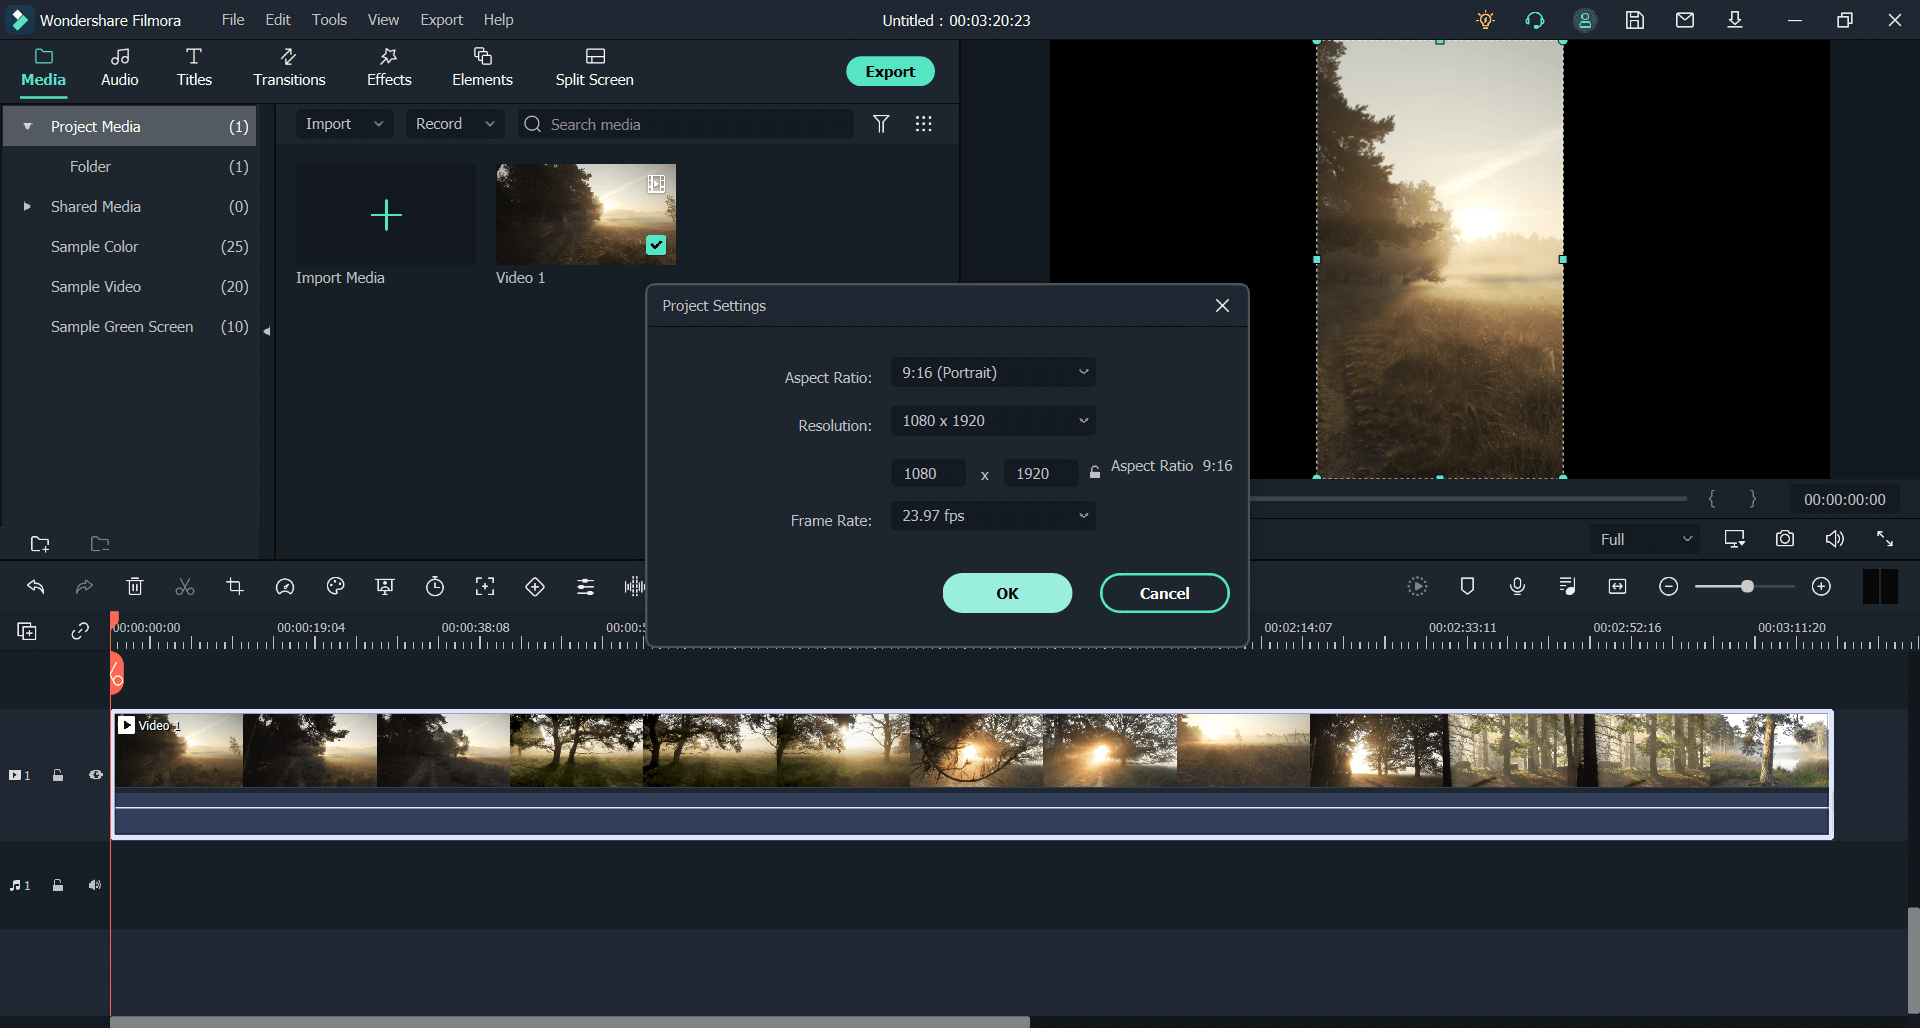Close the Project Settings dialog
The image size is (1920, 1028).
pyautogui.click(x=1222, y=305)
